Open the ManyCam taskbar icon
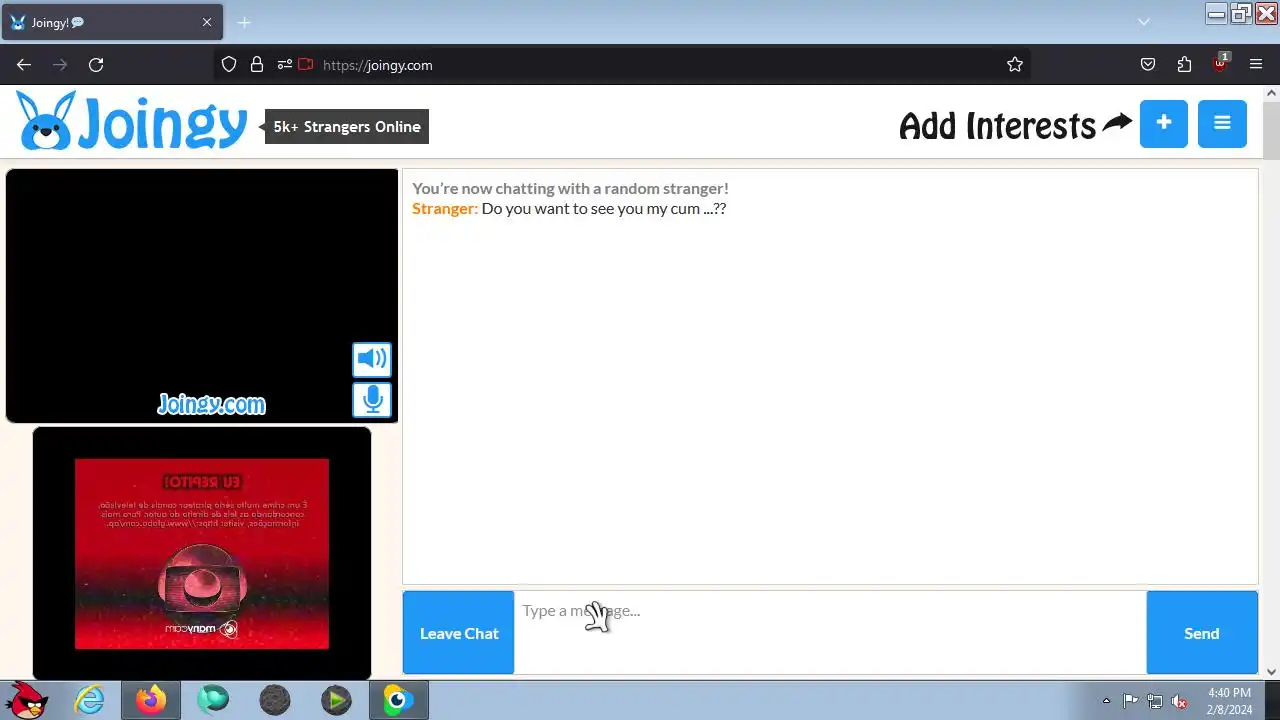This screenshot has width=1280, height=720. [x=398, y=701]
